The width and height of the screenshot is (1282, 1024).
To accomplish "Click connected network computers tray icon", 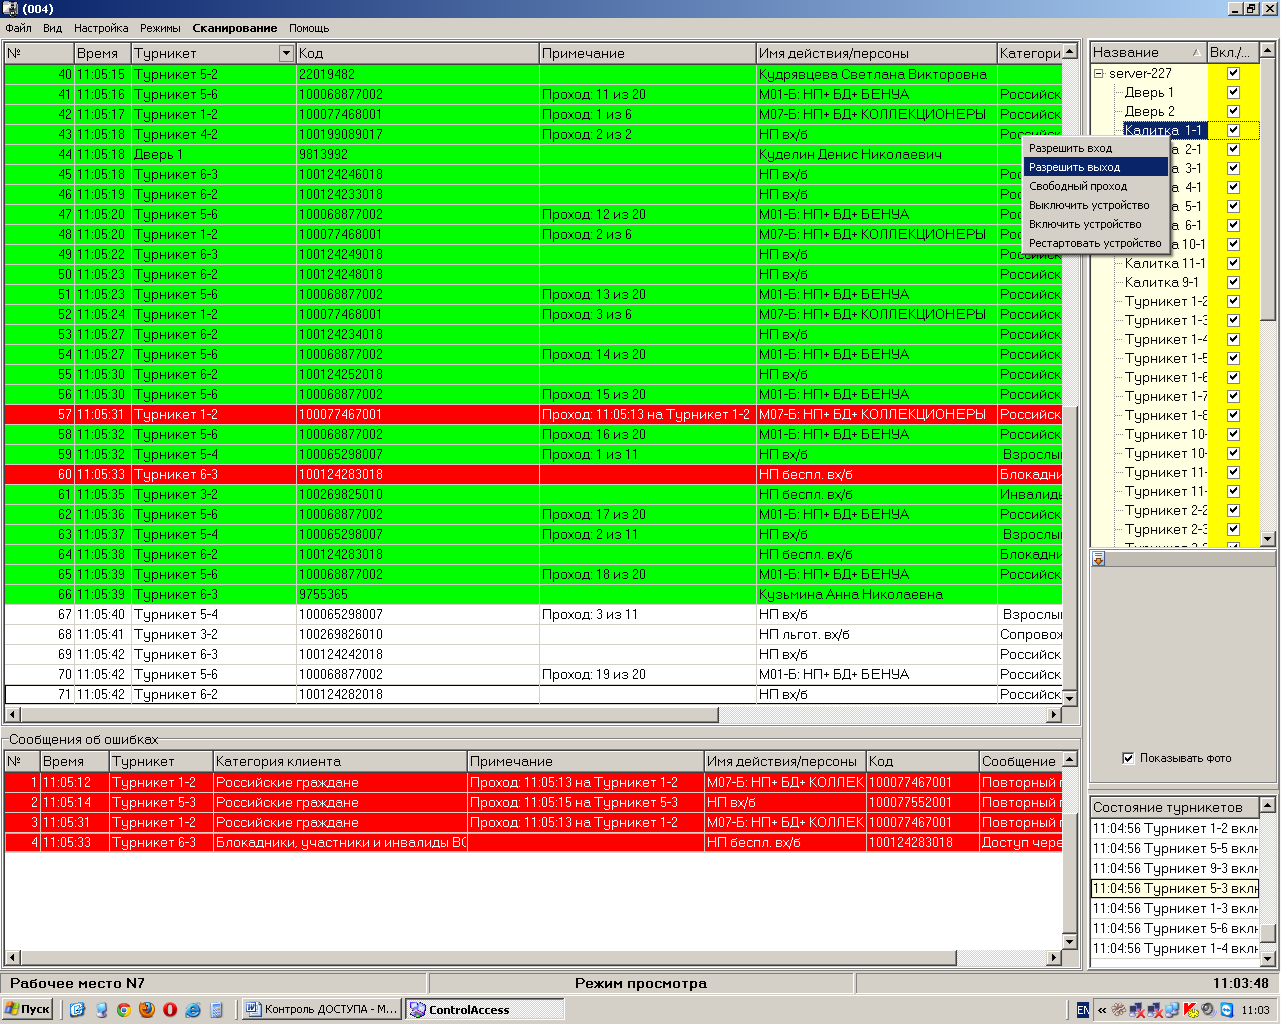I will pyautogui.click(x=1172, y=1010).
